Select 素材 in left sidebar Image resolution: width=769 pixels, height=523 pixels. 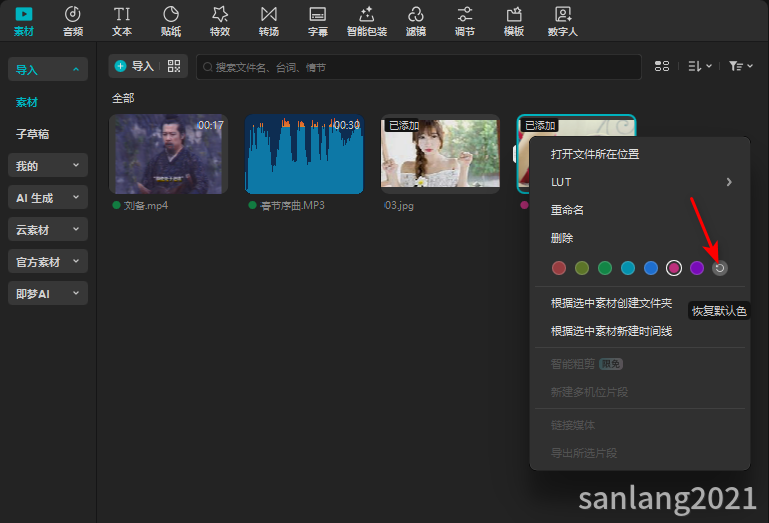pos(27,102)
